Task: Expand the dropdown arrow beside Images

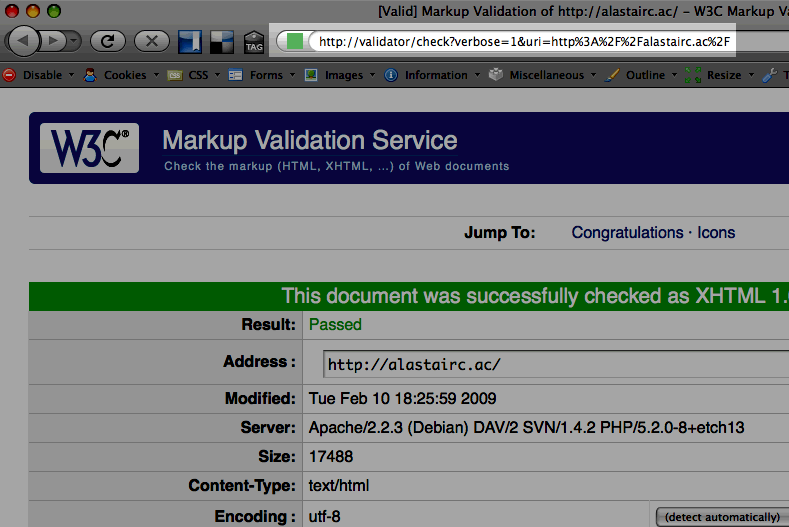Action: 372,75
